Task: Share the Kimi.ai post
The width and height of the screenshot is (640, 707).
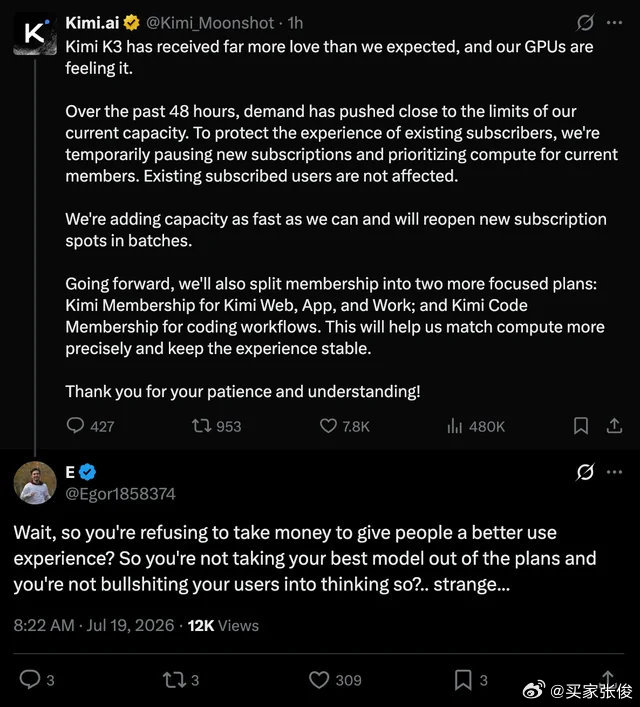Action: point(614,426)
